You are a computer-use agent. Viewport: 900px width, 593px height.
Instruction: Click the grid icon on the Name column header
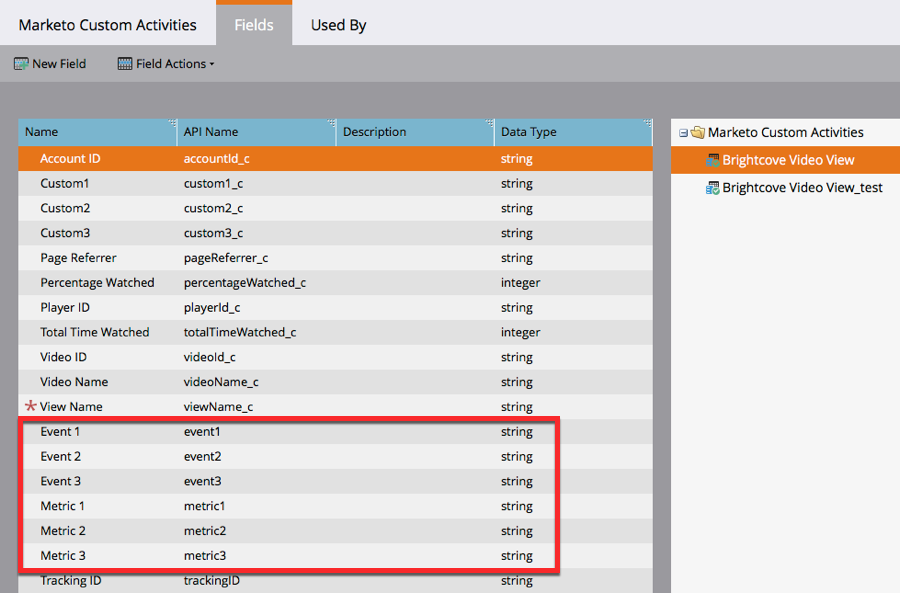coord(170,122)
